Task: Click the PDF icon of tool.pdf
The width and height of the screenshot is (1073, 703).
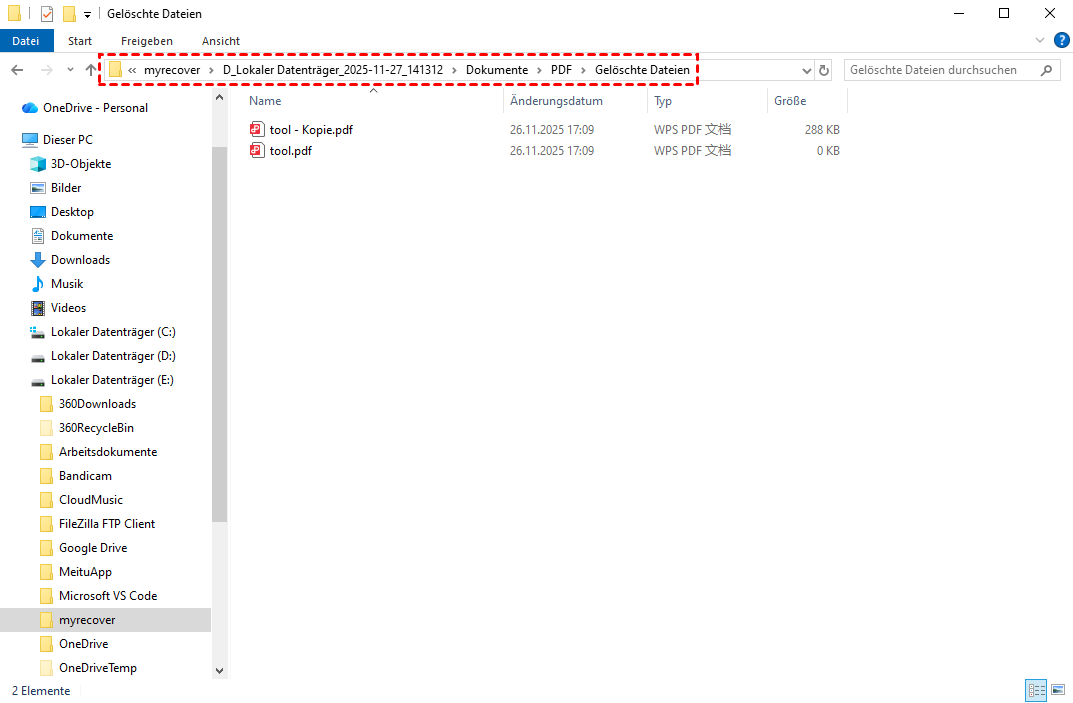Action: [257, 151]
